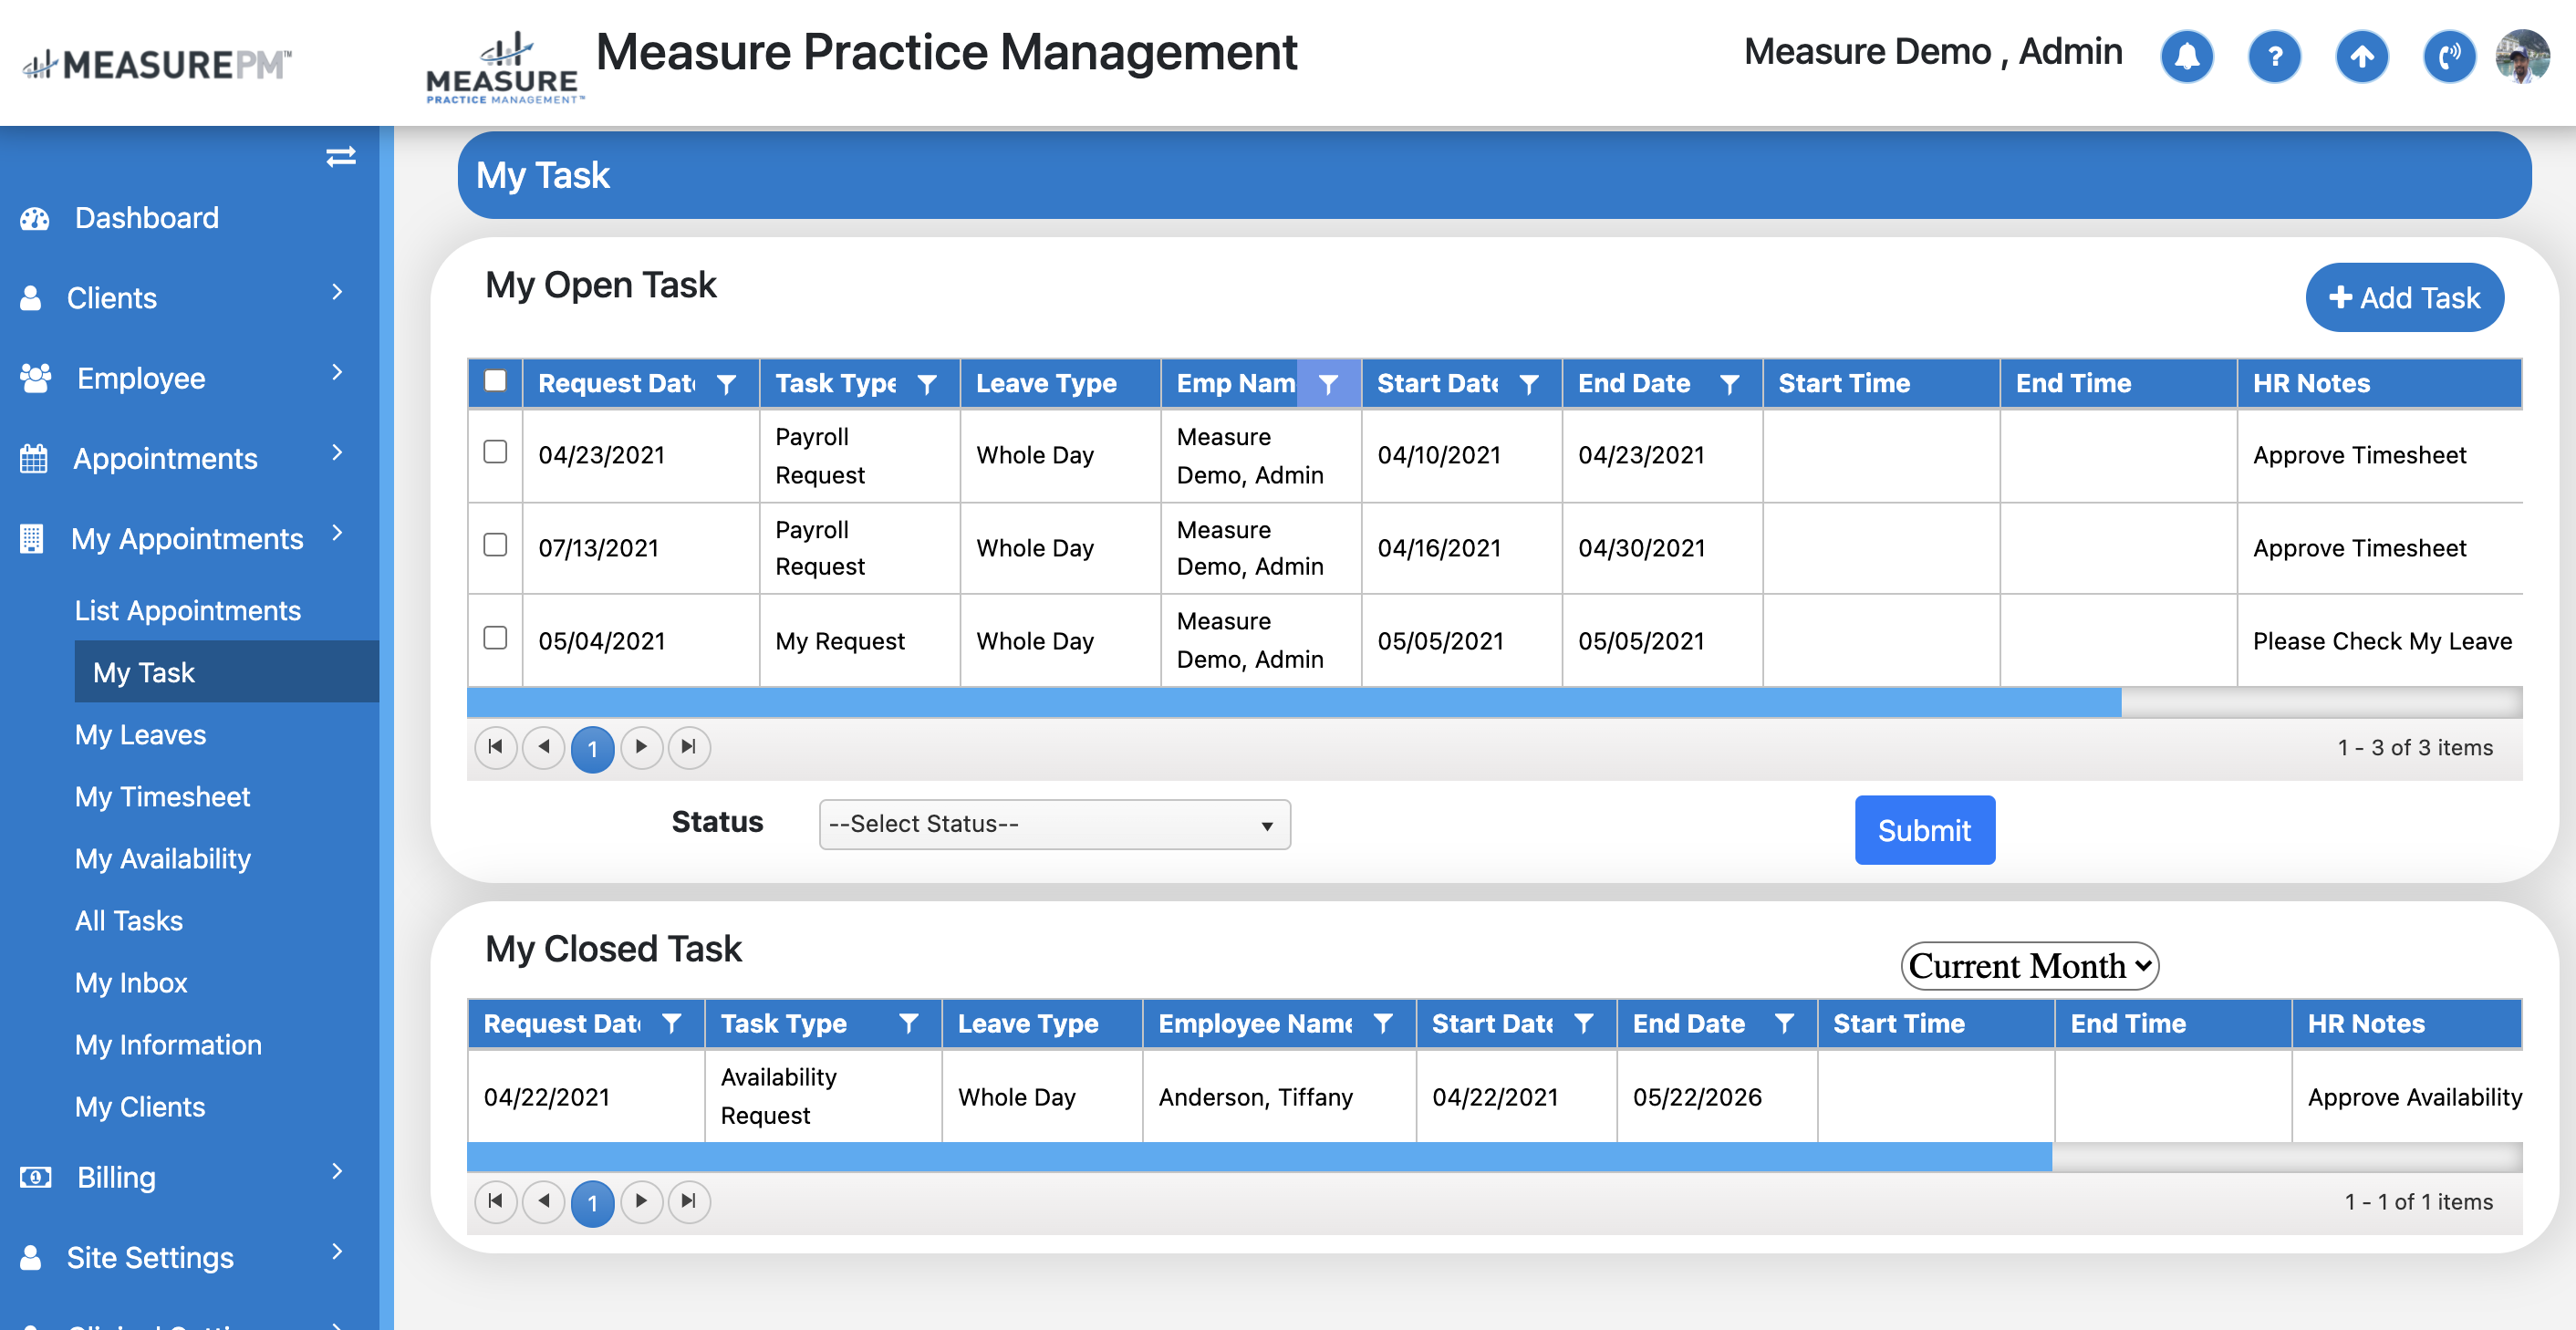Click the open task table horizontal scrollbar
This screenshot has width=2576, height=1330.
[1293, 703]
